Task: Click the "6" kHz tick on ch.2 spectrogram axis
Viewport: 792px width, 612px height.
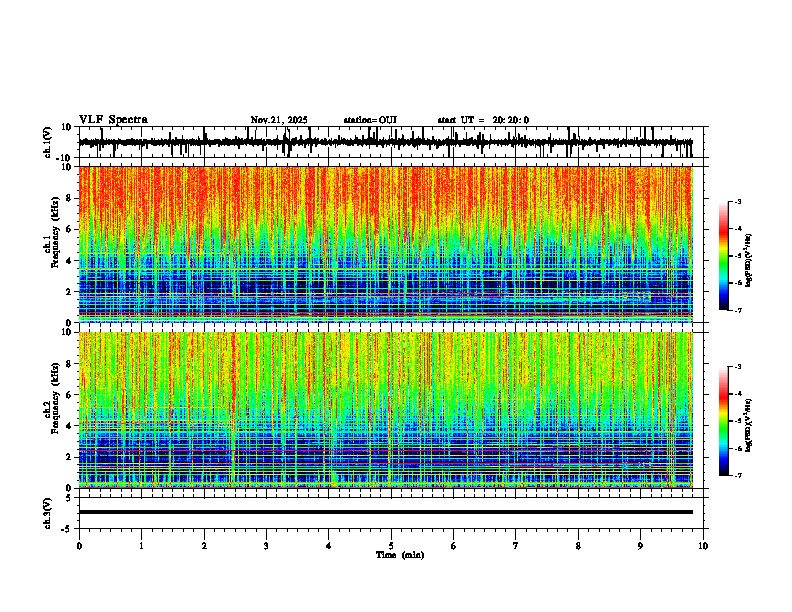Action: click(x=70, y=395)
